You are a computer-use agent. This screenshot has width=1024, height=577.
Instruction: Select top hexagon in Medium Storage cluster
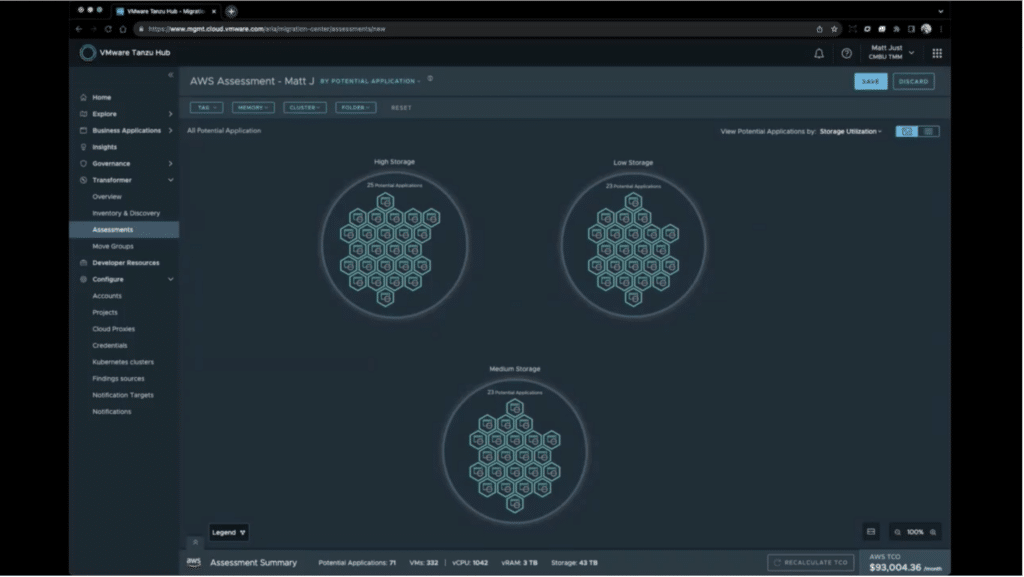pos(515,408)
